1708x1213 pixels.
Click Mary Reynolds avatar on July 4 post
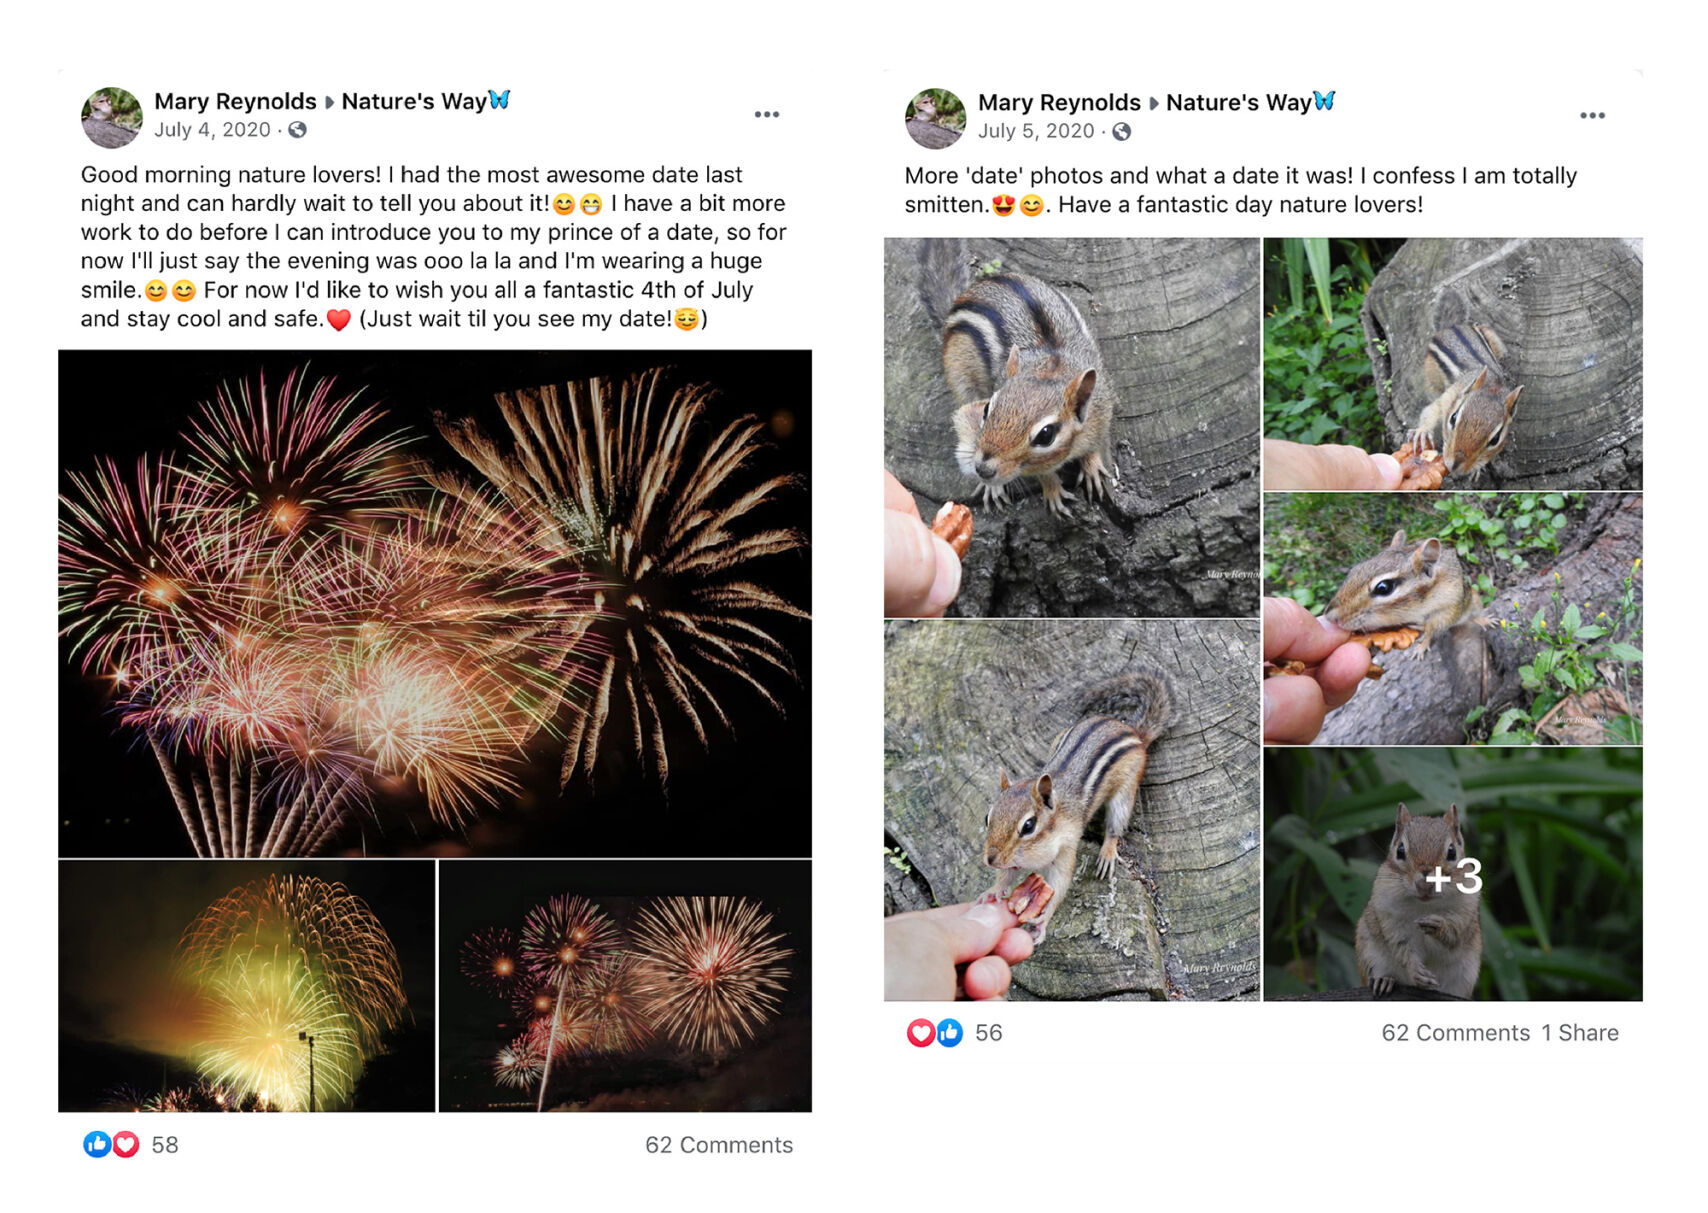pos(111,117)
